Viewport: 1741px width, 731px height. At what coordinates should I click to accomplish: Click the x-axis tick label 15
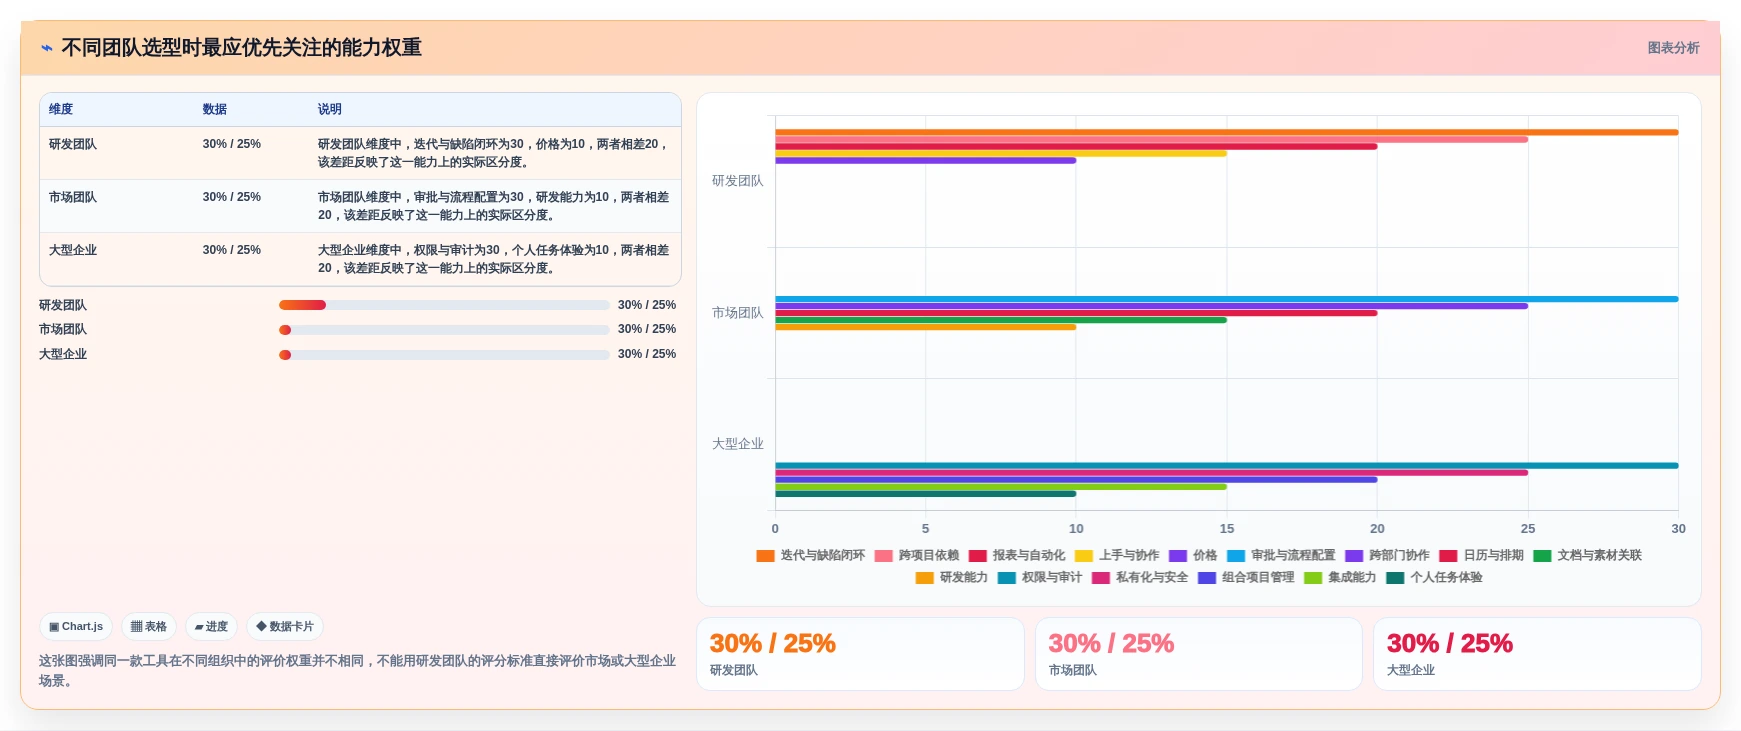pos(1226,529)
